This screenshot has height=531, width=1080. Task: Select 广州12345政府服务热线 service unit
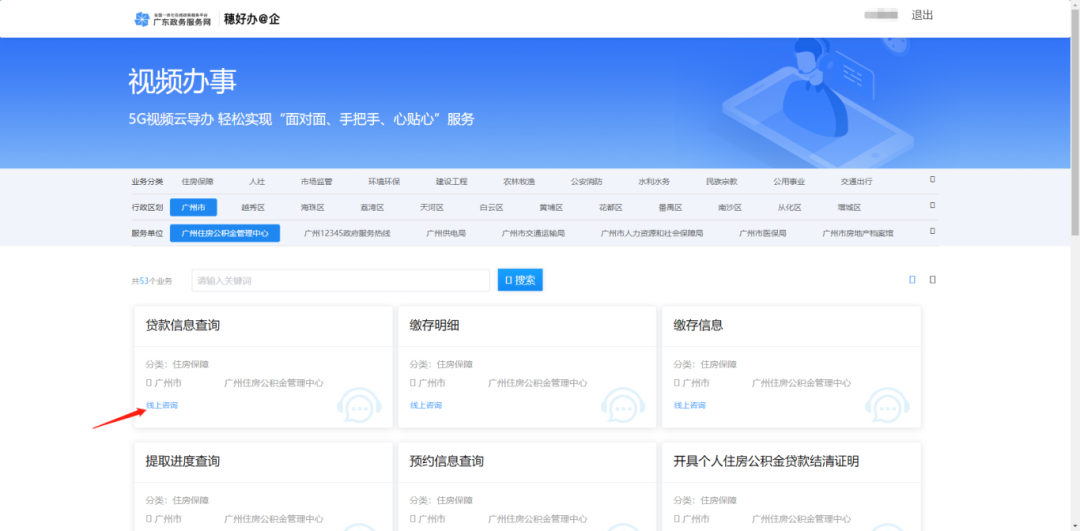(347, 233)
